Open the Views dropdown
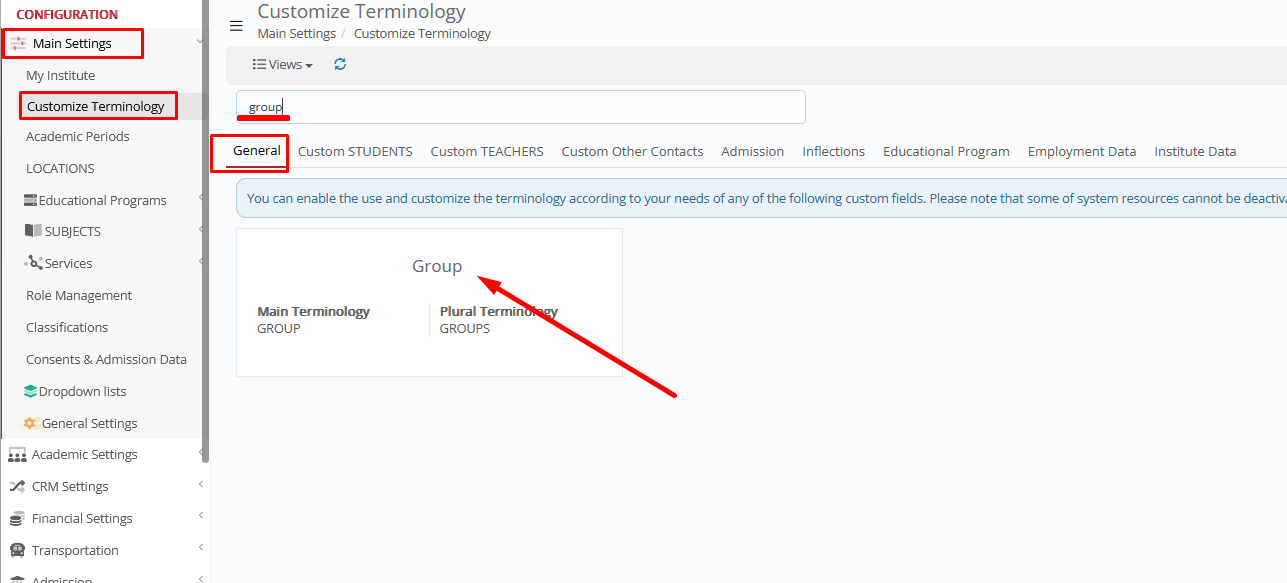The image size is (1287, 583). pyautogui.click(x=283, y=64)
